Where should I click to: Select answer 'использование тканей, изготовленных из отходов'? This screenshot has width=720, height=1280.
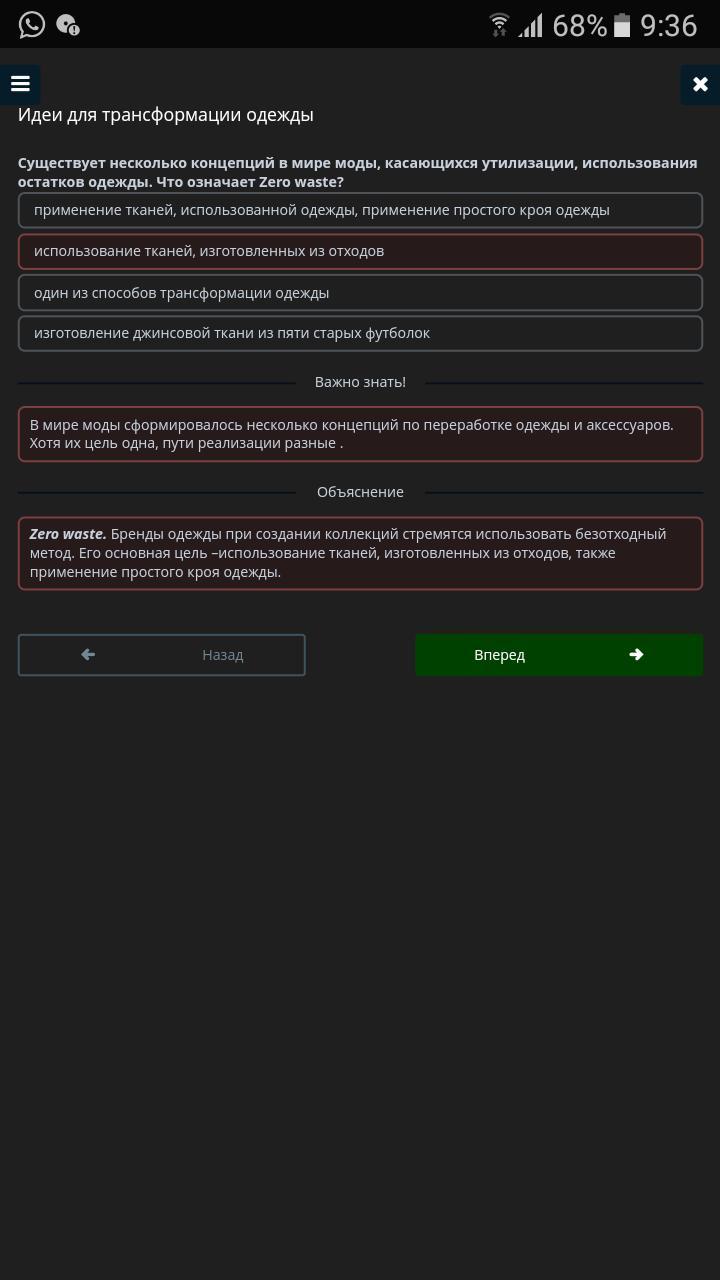360,251
